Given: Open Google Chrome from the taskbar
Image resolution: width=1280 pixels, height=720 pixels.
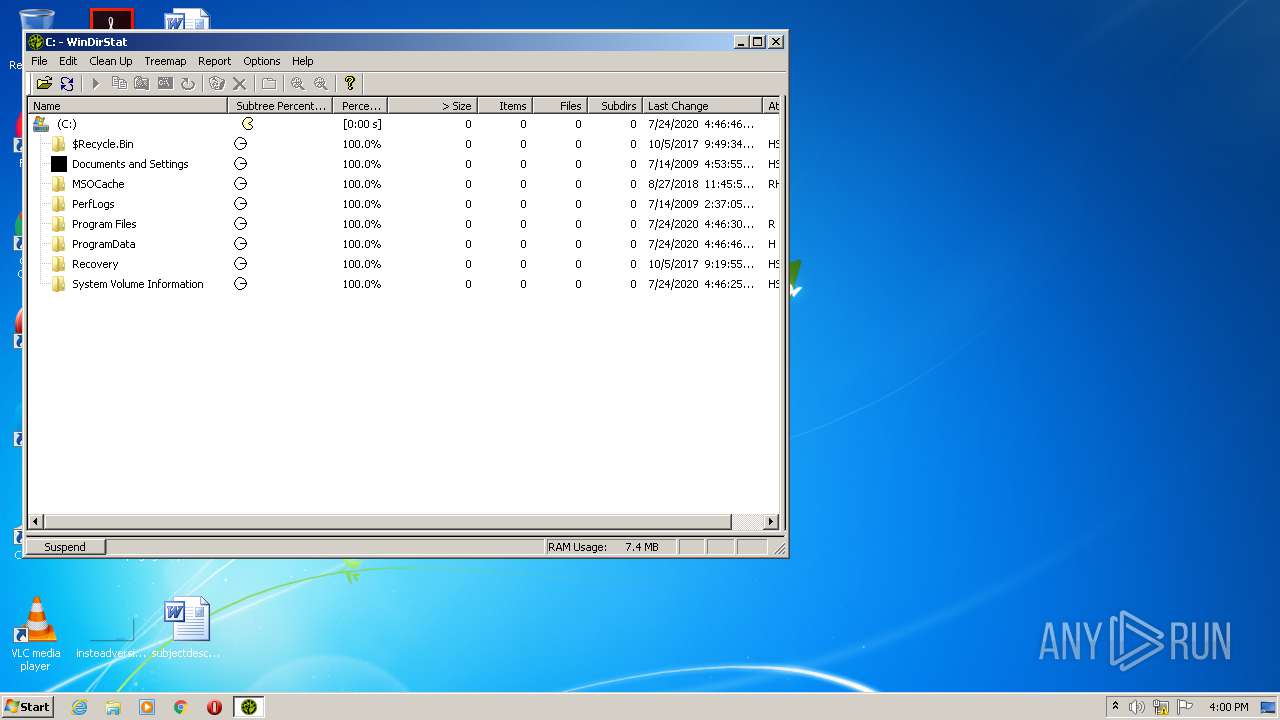Looking at the screenshot, I should click(x=181, y=707).
